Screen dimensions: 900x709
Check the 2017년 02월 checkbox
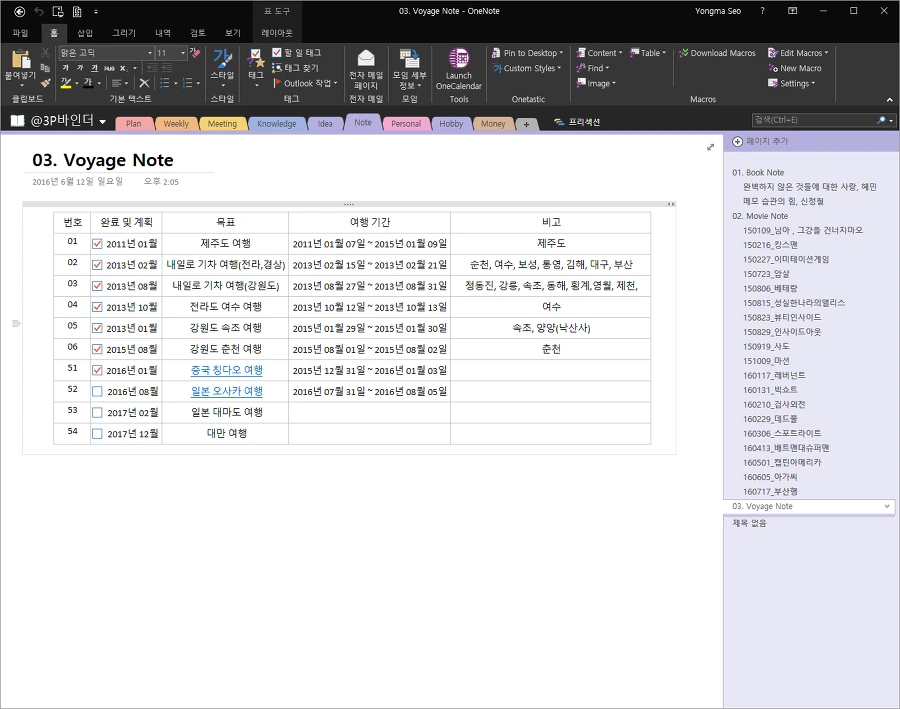click(x=97, y=413)
